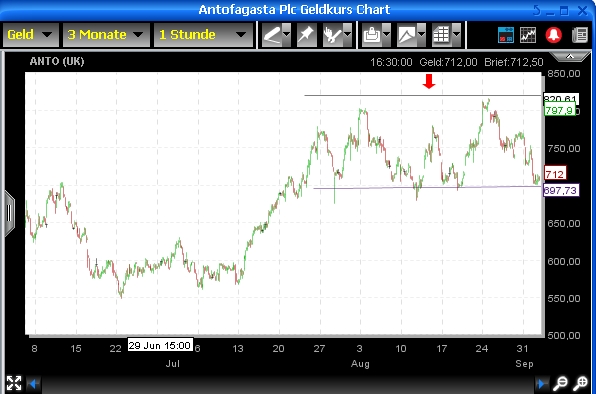Open the order ticket icon
Viewport: 596px width, 394px height.
[x=506, y=35]
